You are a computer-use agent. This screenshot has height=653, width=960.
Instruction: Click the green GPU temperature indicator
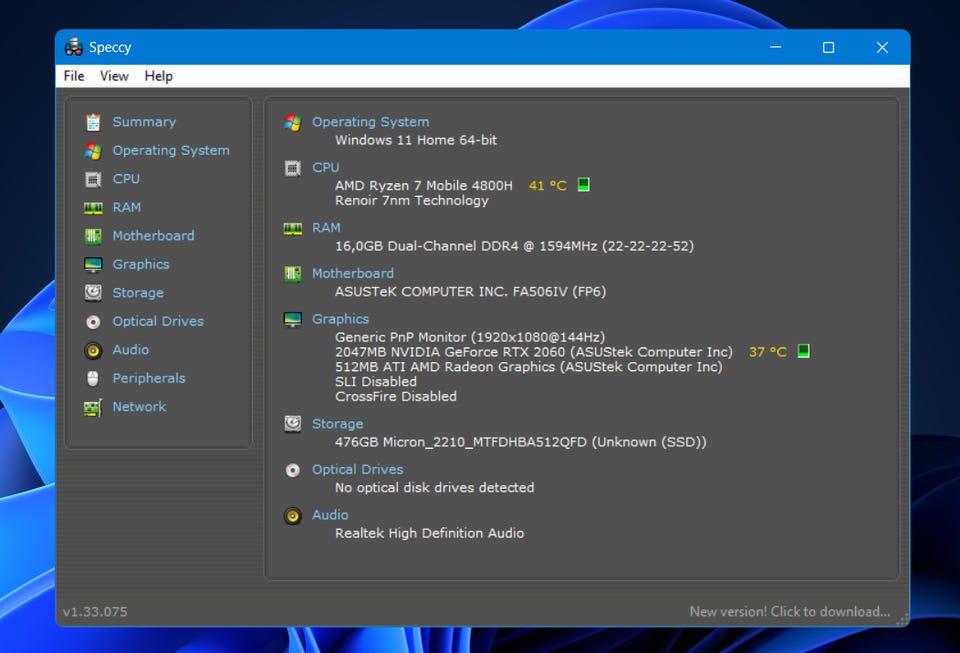[804, 351]
